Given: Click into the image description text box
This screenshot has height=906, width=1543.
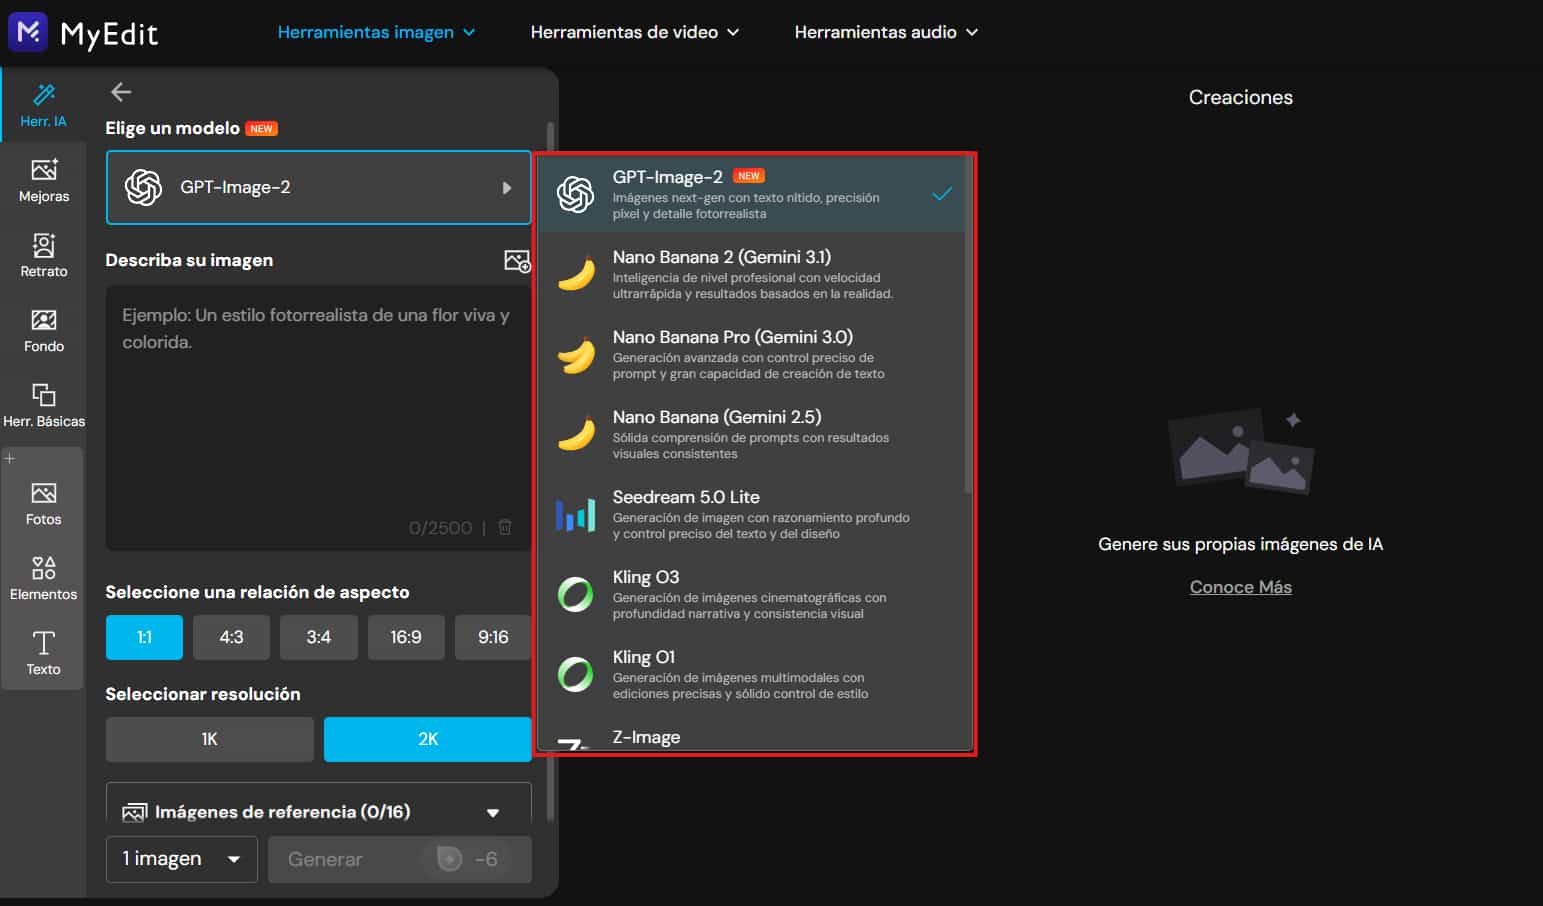Looking at the screenshot, I should [318, 418].
